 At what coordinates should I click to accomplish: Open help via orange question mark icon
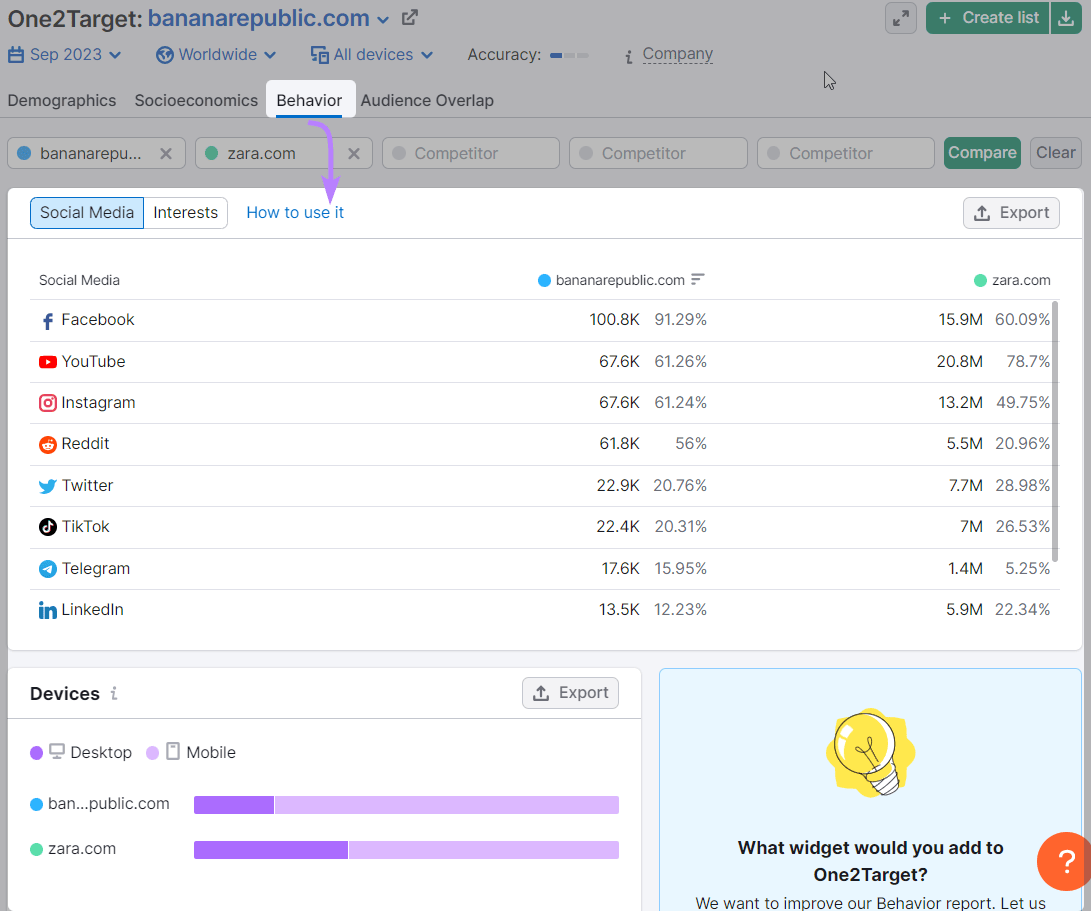pos(1063,861)
